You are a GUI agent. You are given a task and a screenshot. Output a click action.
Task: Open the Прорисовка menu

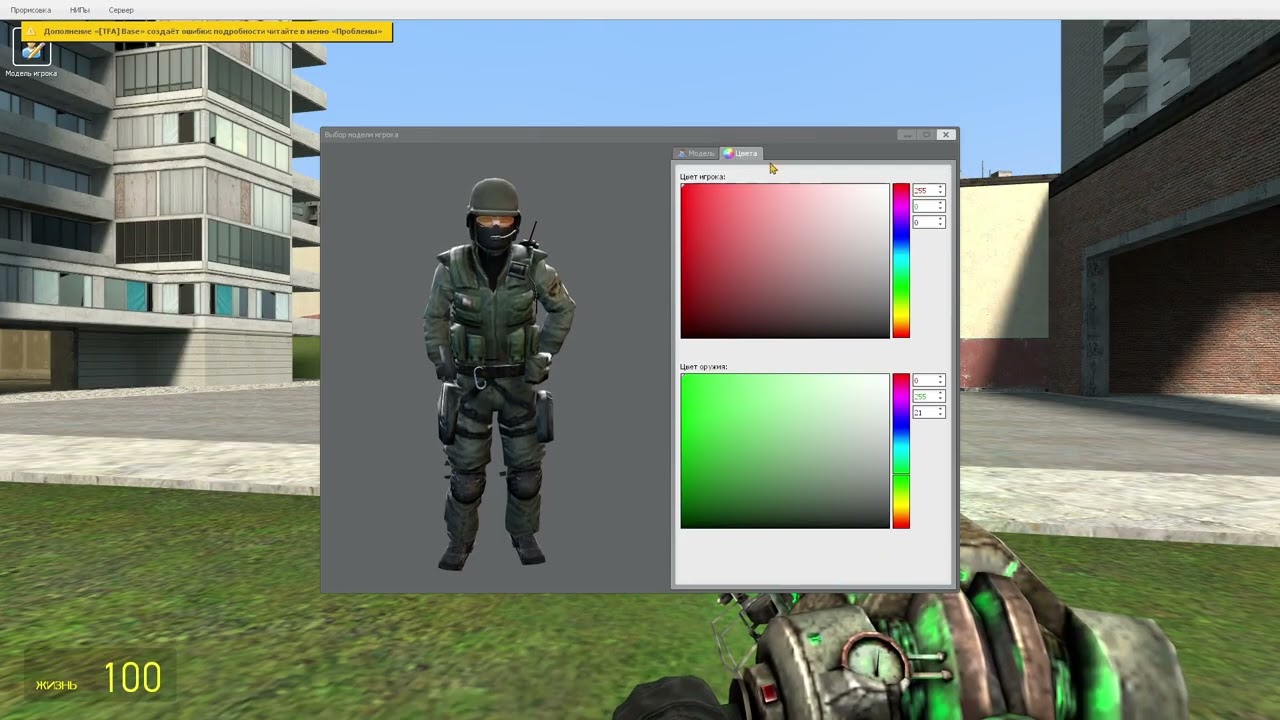click(31, 10)
